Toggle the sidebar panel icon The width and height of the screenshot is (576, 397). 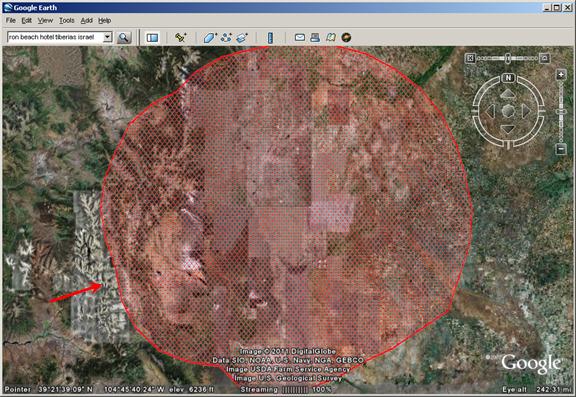pos(152,37)
